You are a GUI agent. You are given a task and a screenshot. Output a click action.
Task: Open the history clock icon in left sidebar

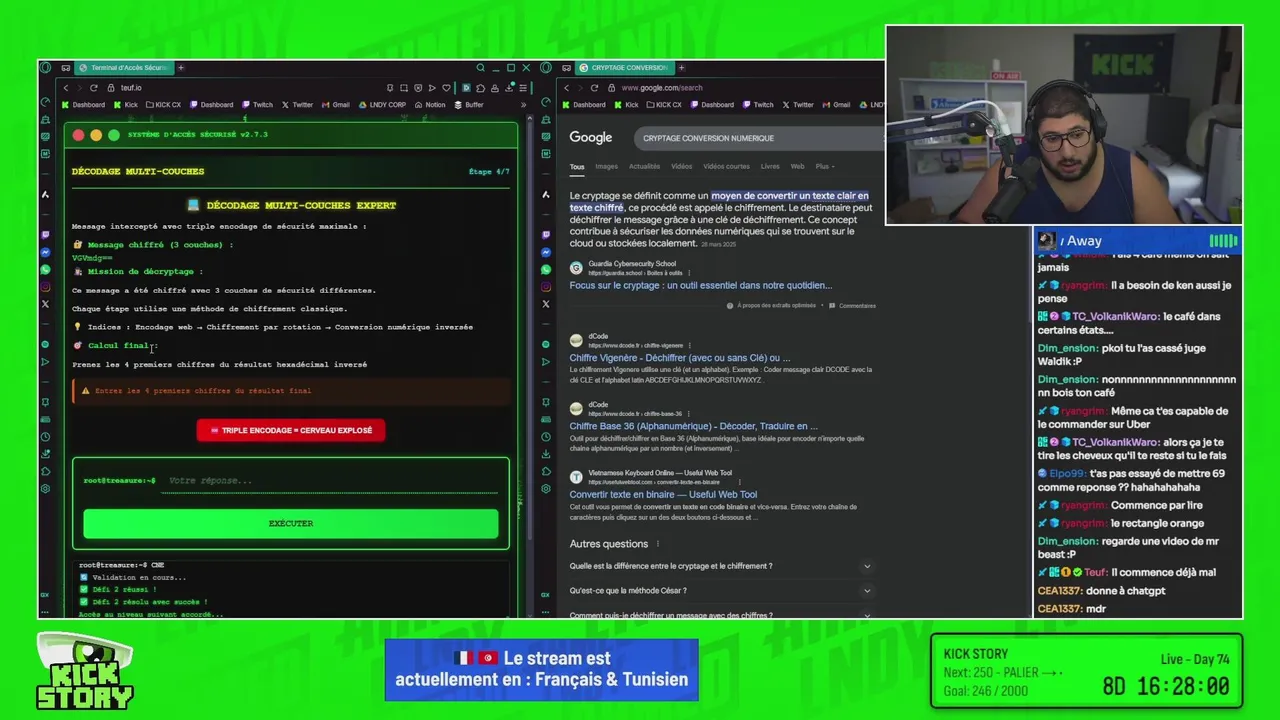(45, 437)
